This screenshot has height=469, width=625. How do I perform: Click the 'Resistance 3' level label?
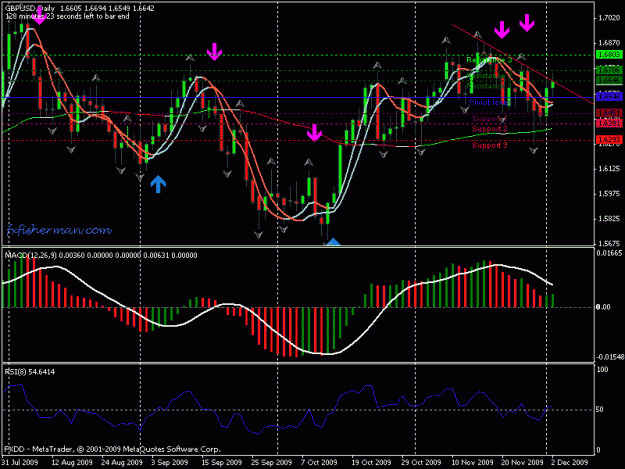489,60
